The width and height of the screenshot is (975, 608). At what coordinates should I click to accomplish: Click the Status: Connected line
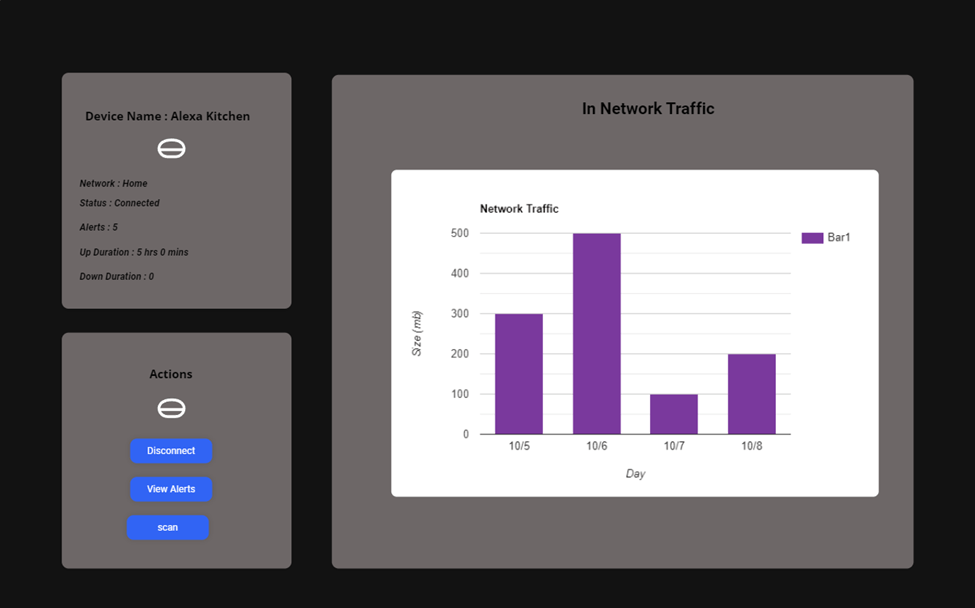coord(120,203)
